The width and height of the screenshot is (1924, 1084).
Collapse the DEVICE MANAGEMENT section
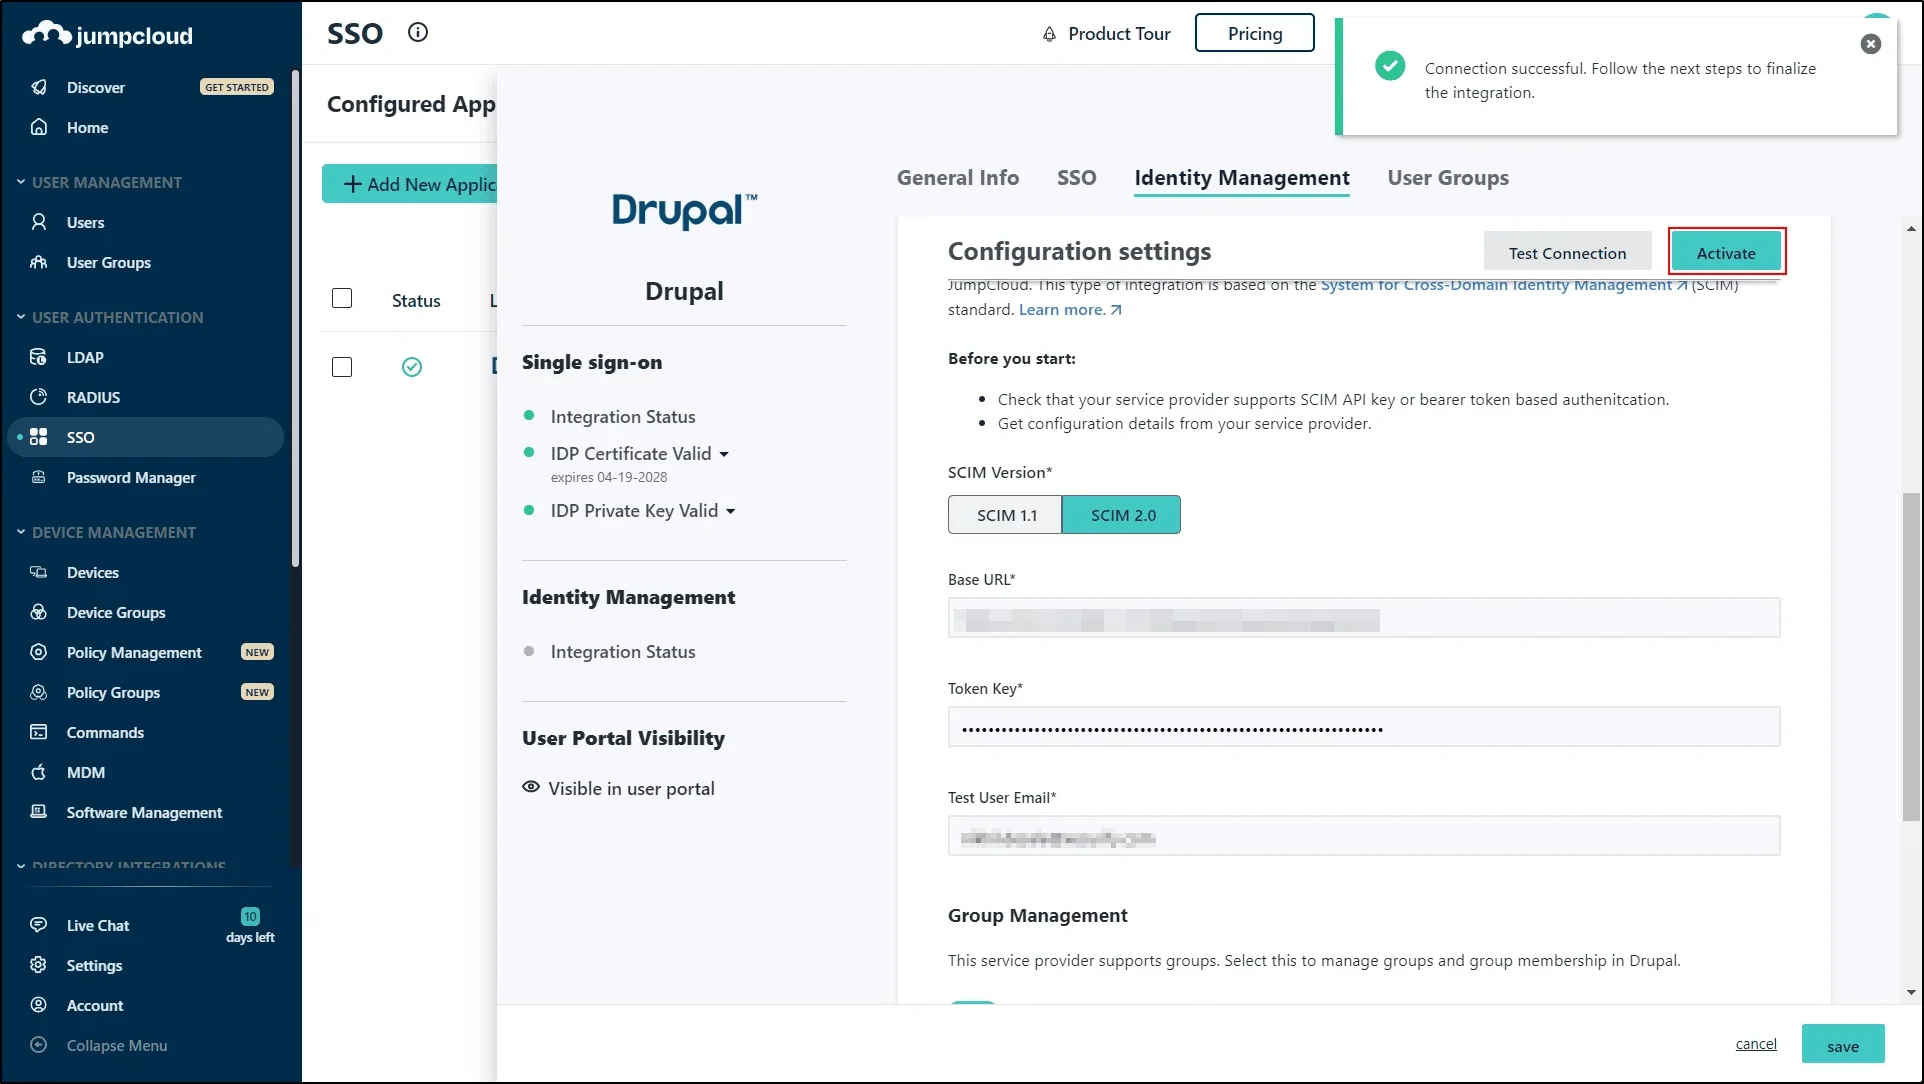click(x=21, y=532)
